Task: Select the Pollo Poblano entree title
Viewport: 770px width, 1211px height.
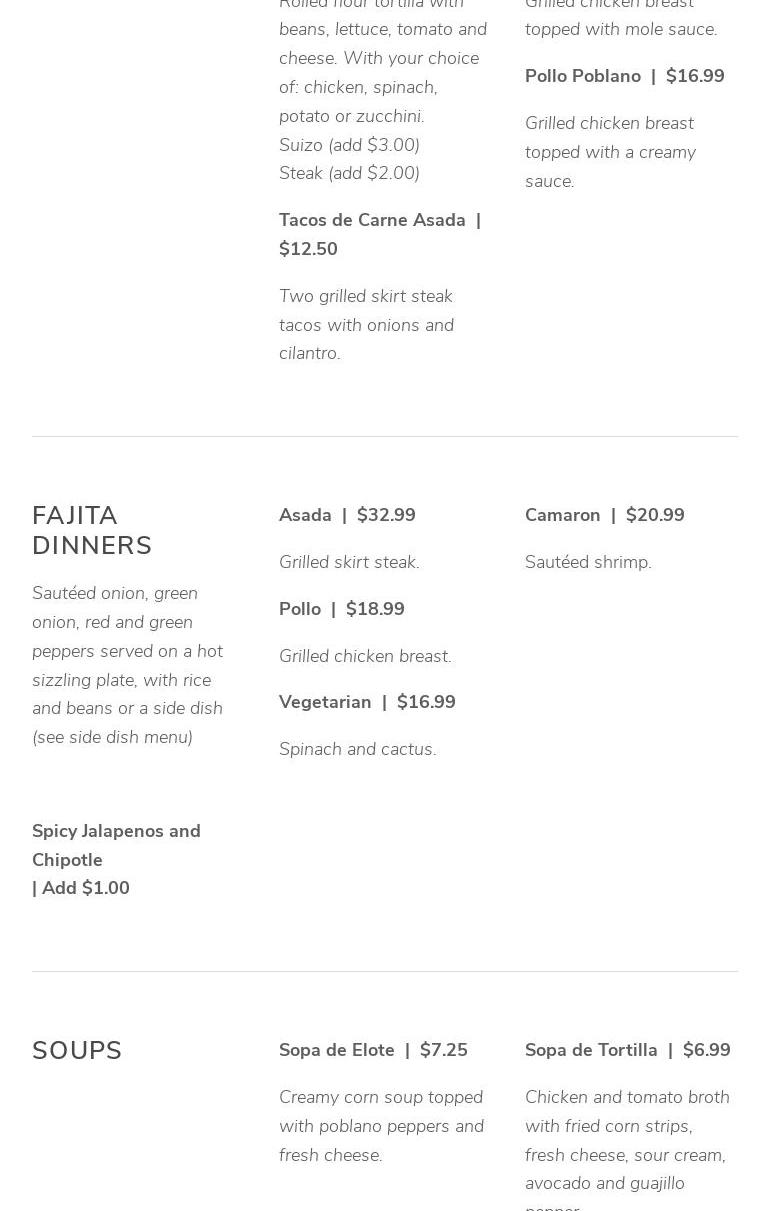Action: tap(624, 76)
